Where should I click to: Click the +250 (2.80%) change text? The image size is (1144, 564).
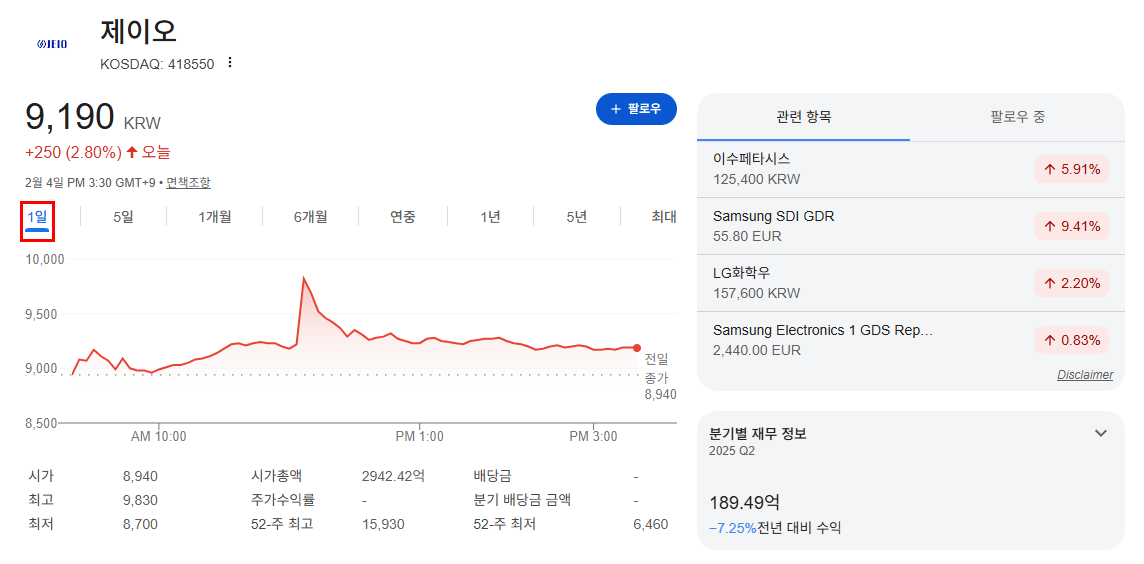click(73, 152)
